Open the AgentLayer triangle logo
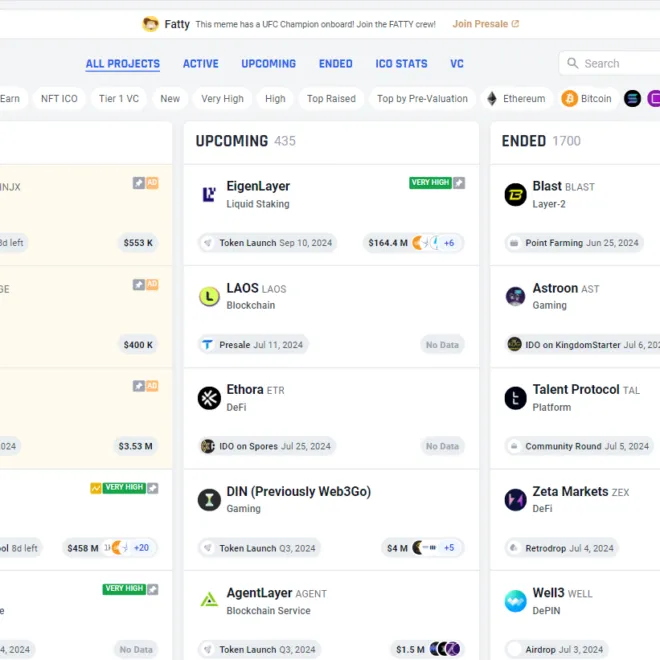The height and width of the screenshot is (660, 660). 209,600
